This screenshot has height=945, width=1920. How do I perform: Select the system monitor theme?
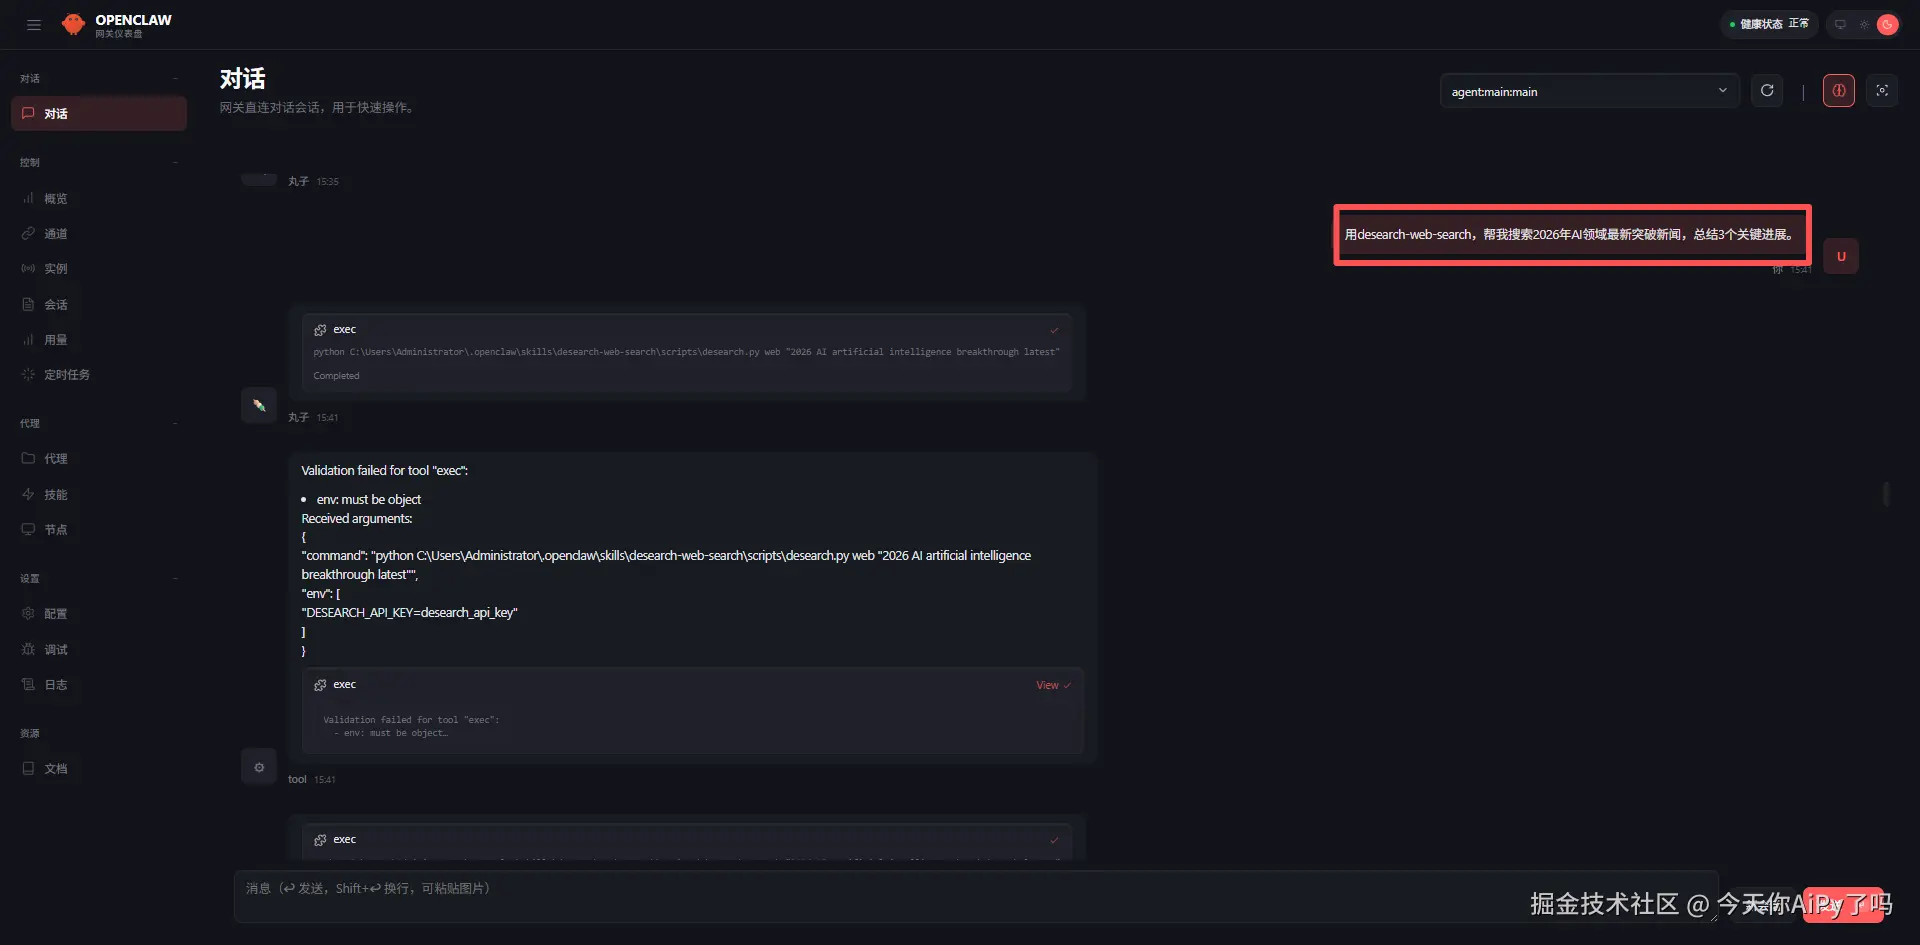point(1840,24)
